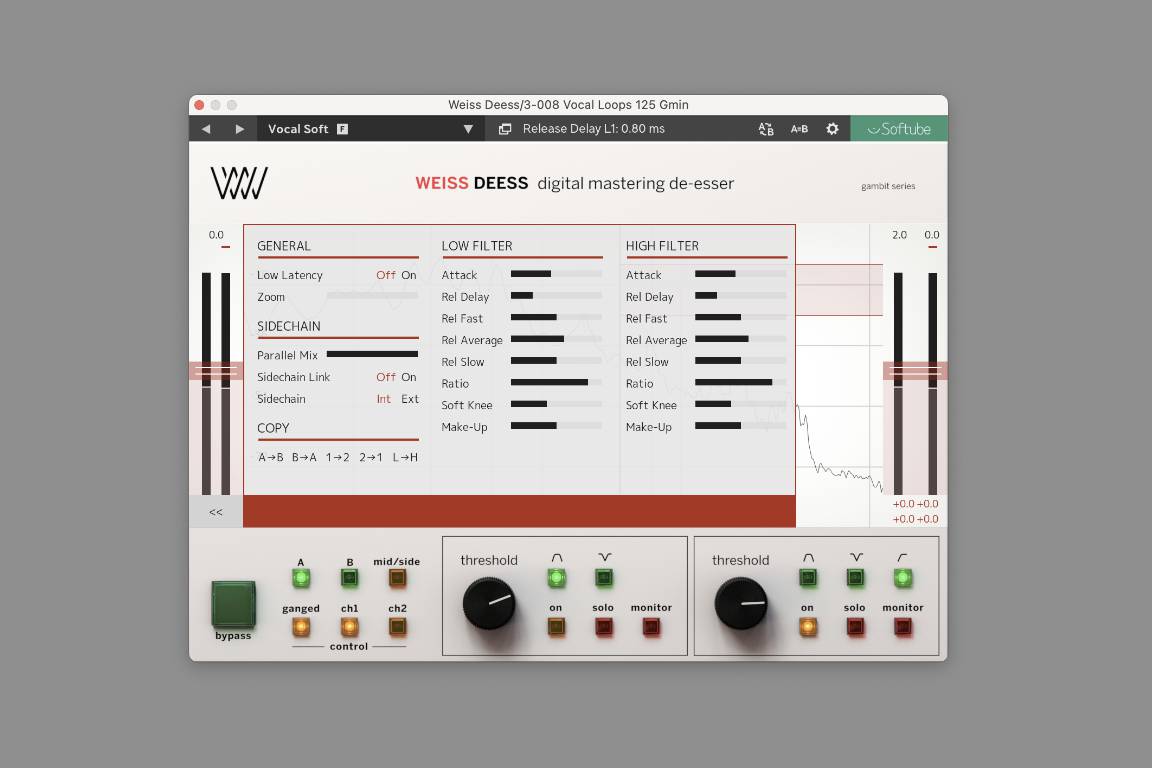Toggle the low band monitor button
1152x768 pixels.
pos(652,627)
